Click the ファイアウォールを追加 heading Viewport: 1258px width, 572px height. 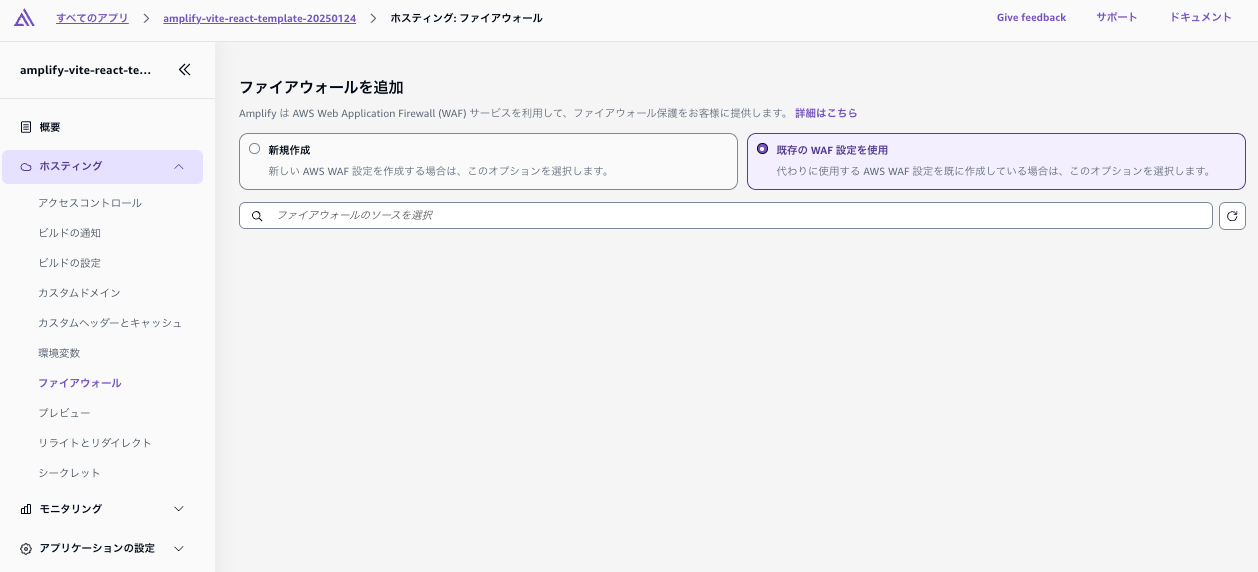pyautogui.click(x=321, y=87)
